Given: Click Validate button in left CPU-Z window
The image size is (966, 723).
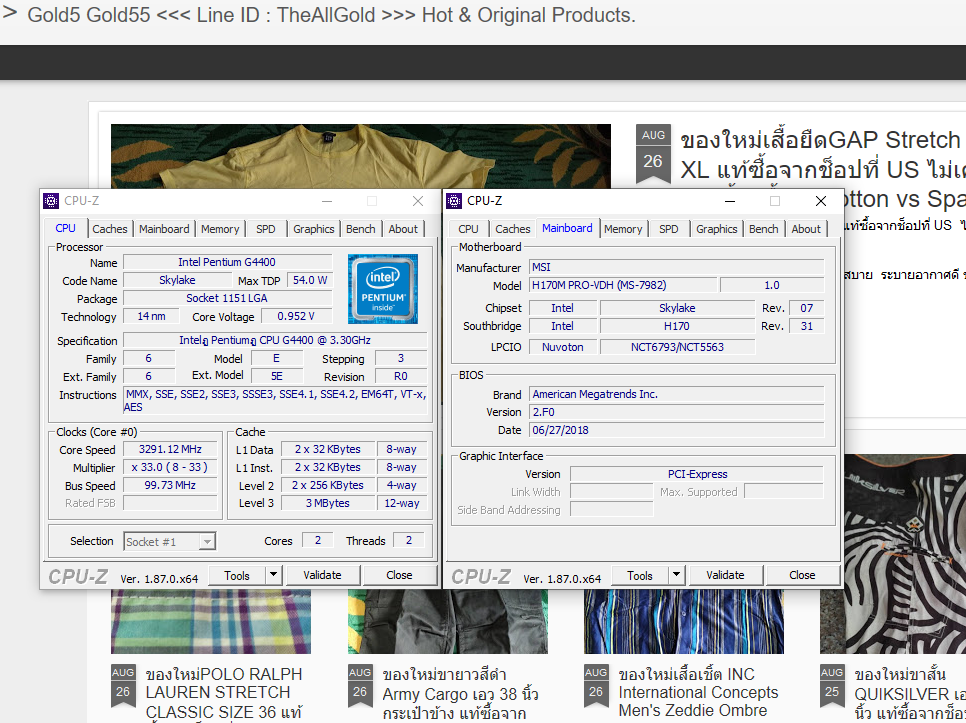Looking at the screenshot, I should coord(322,575).
